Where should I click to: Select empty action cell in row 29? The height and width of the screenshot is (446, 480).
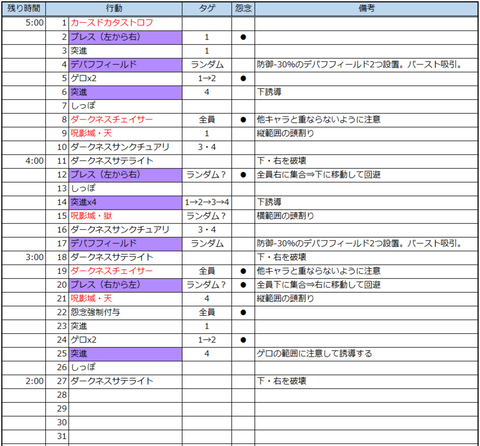coord(125,409)
